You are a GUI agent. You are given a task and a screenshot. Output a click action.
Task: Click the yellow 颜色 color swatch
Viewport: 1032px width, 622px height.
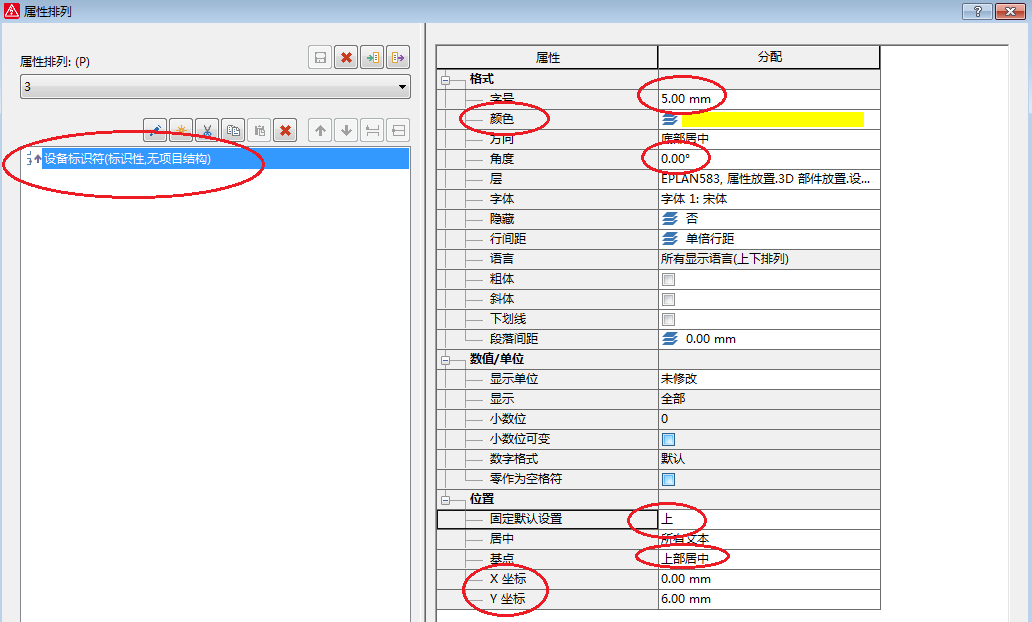pos(772,119)
